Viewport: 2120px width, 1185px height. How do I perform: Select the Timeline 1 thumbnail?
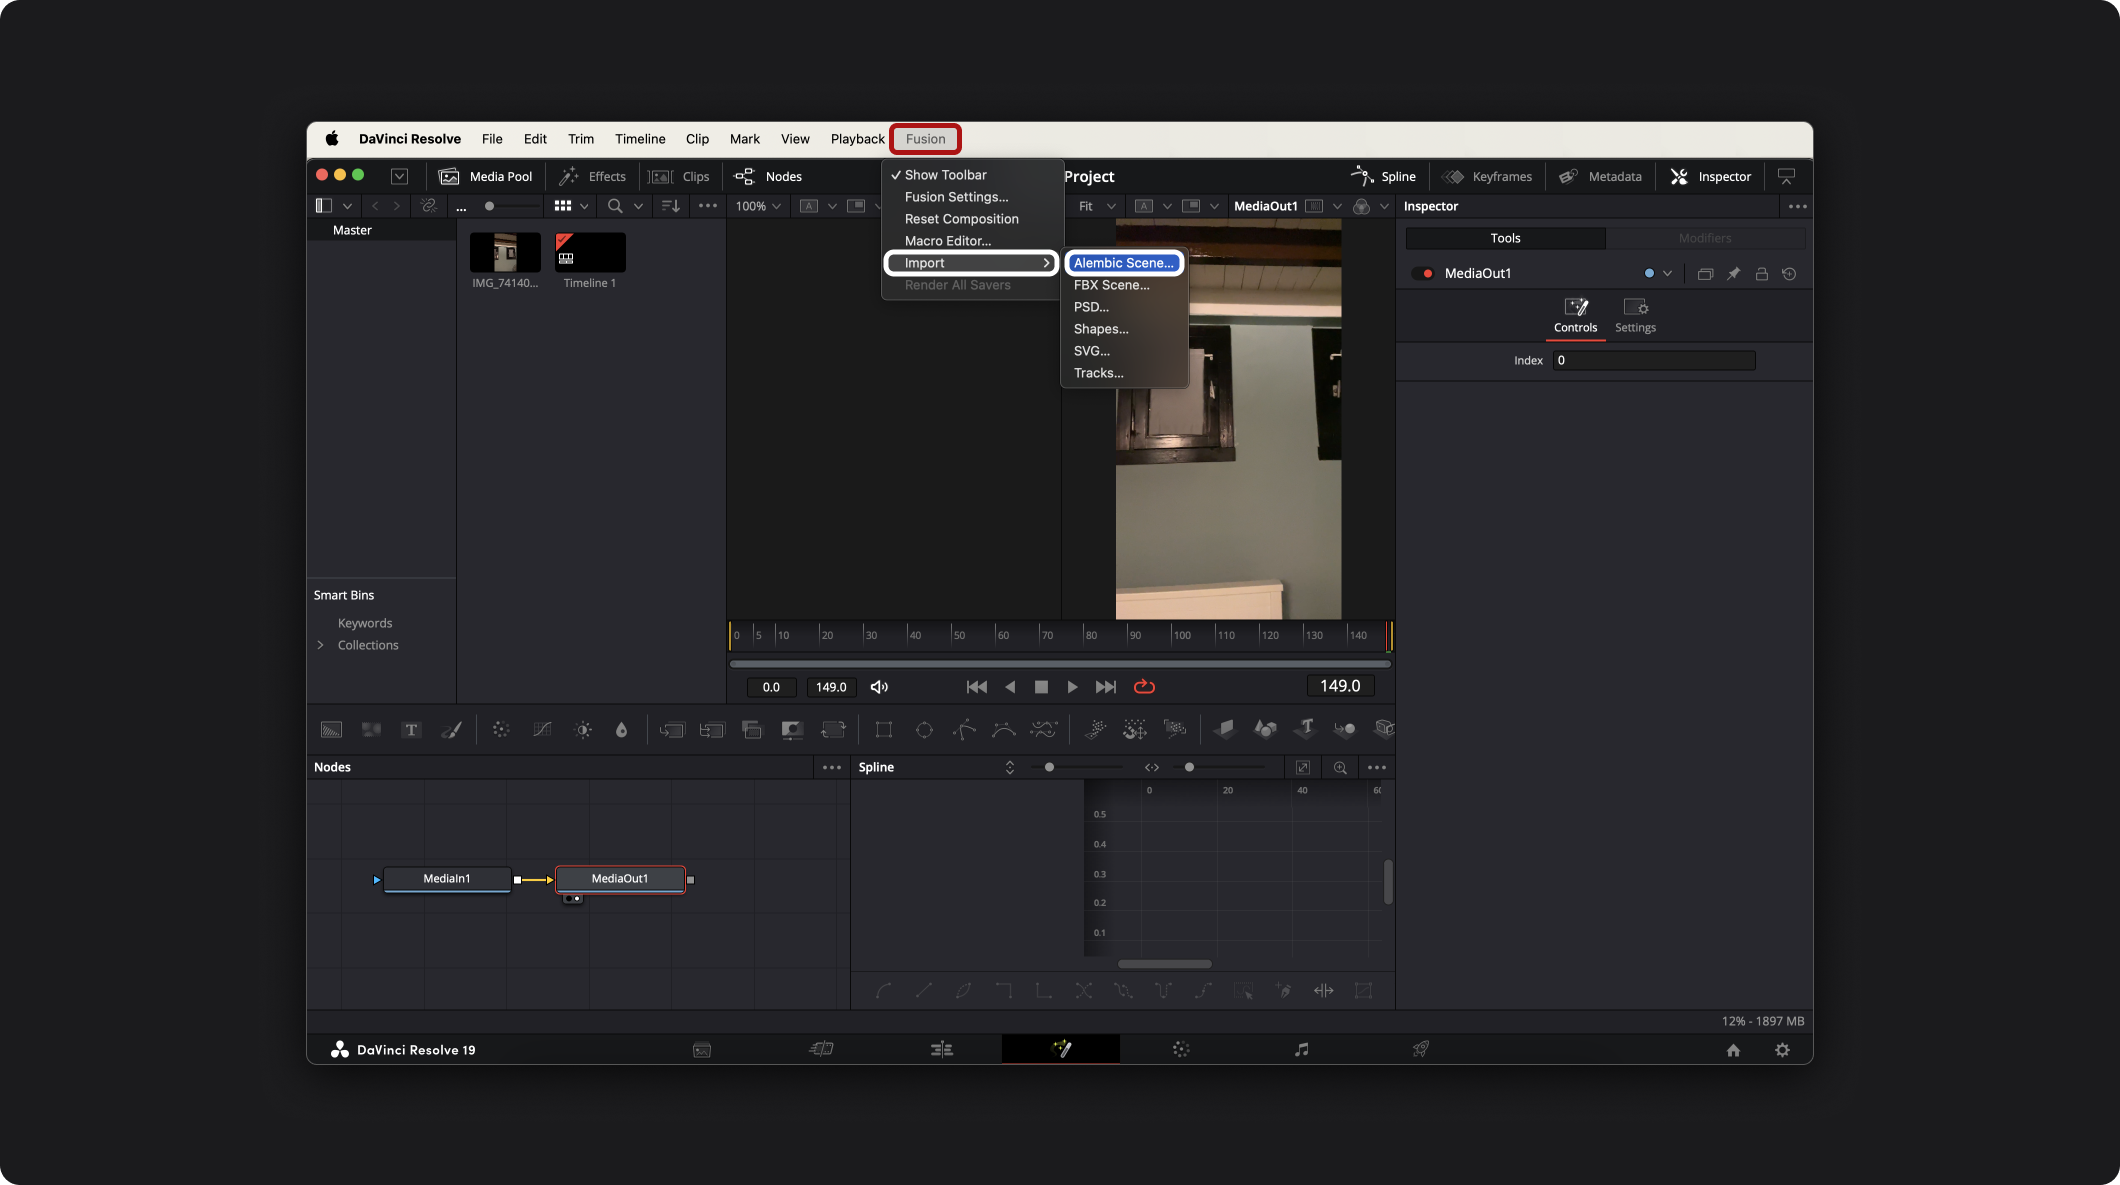click(x=590, y=253)
